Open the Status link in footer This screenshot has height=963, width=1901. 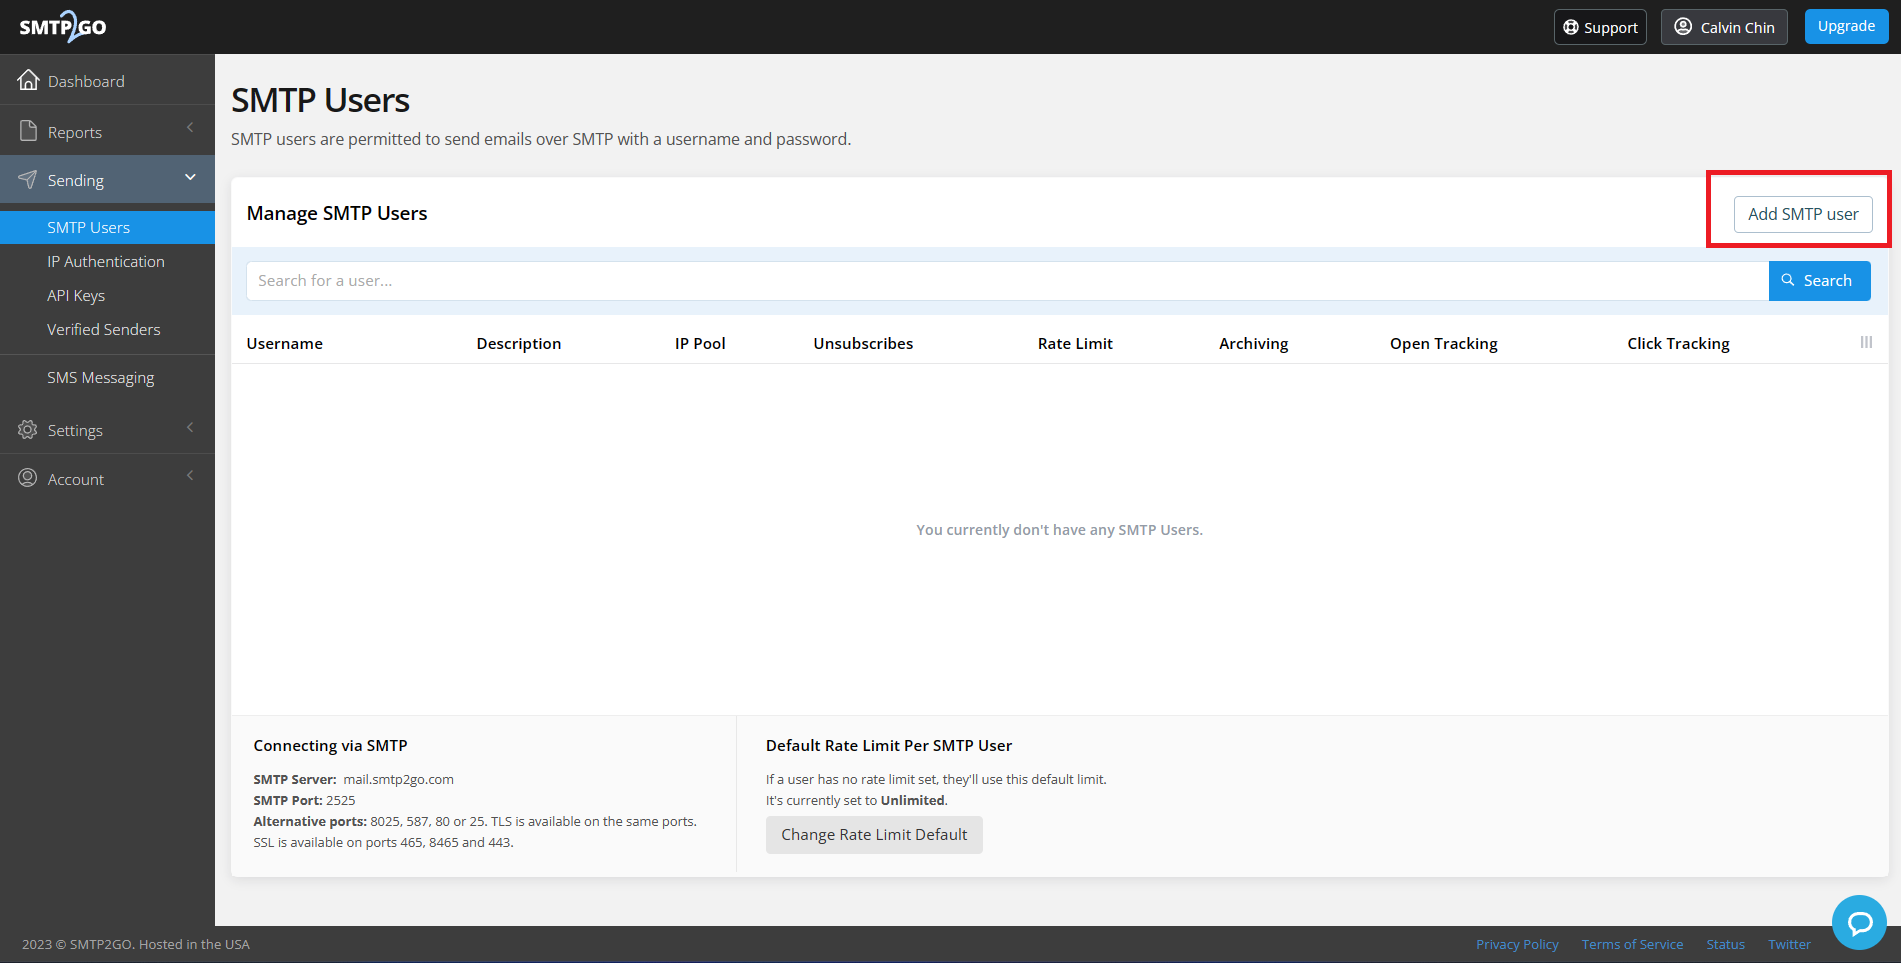pos(1725,944)
